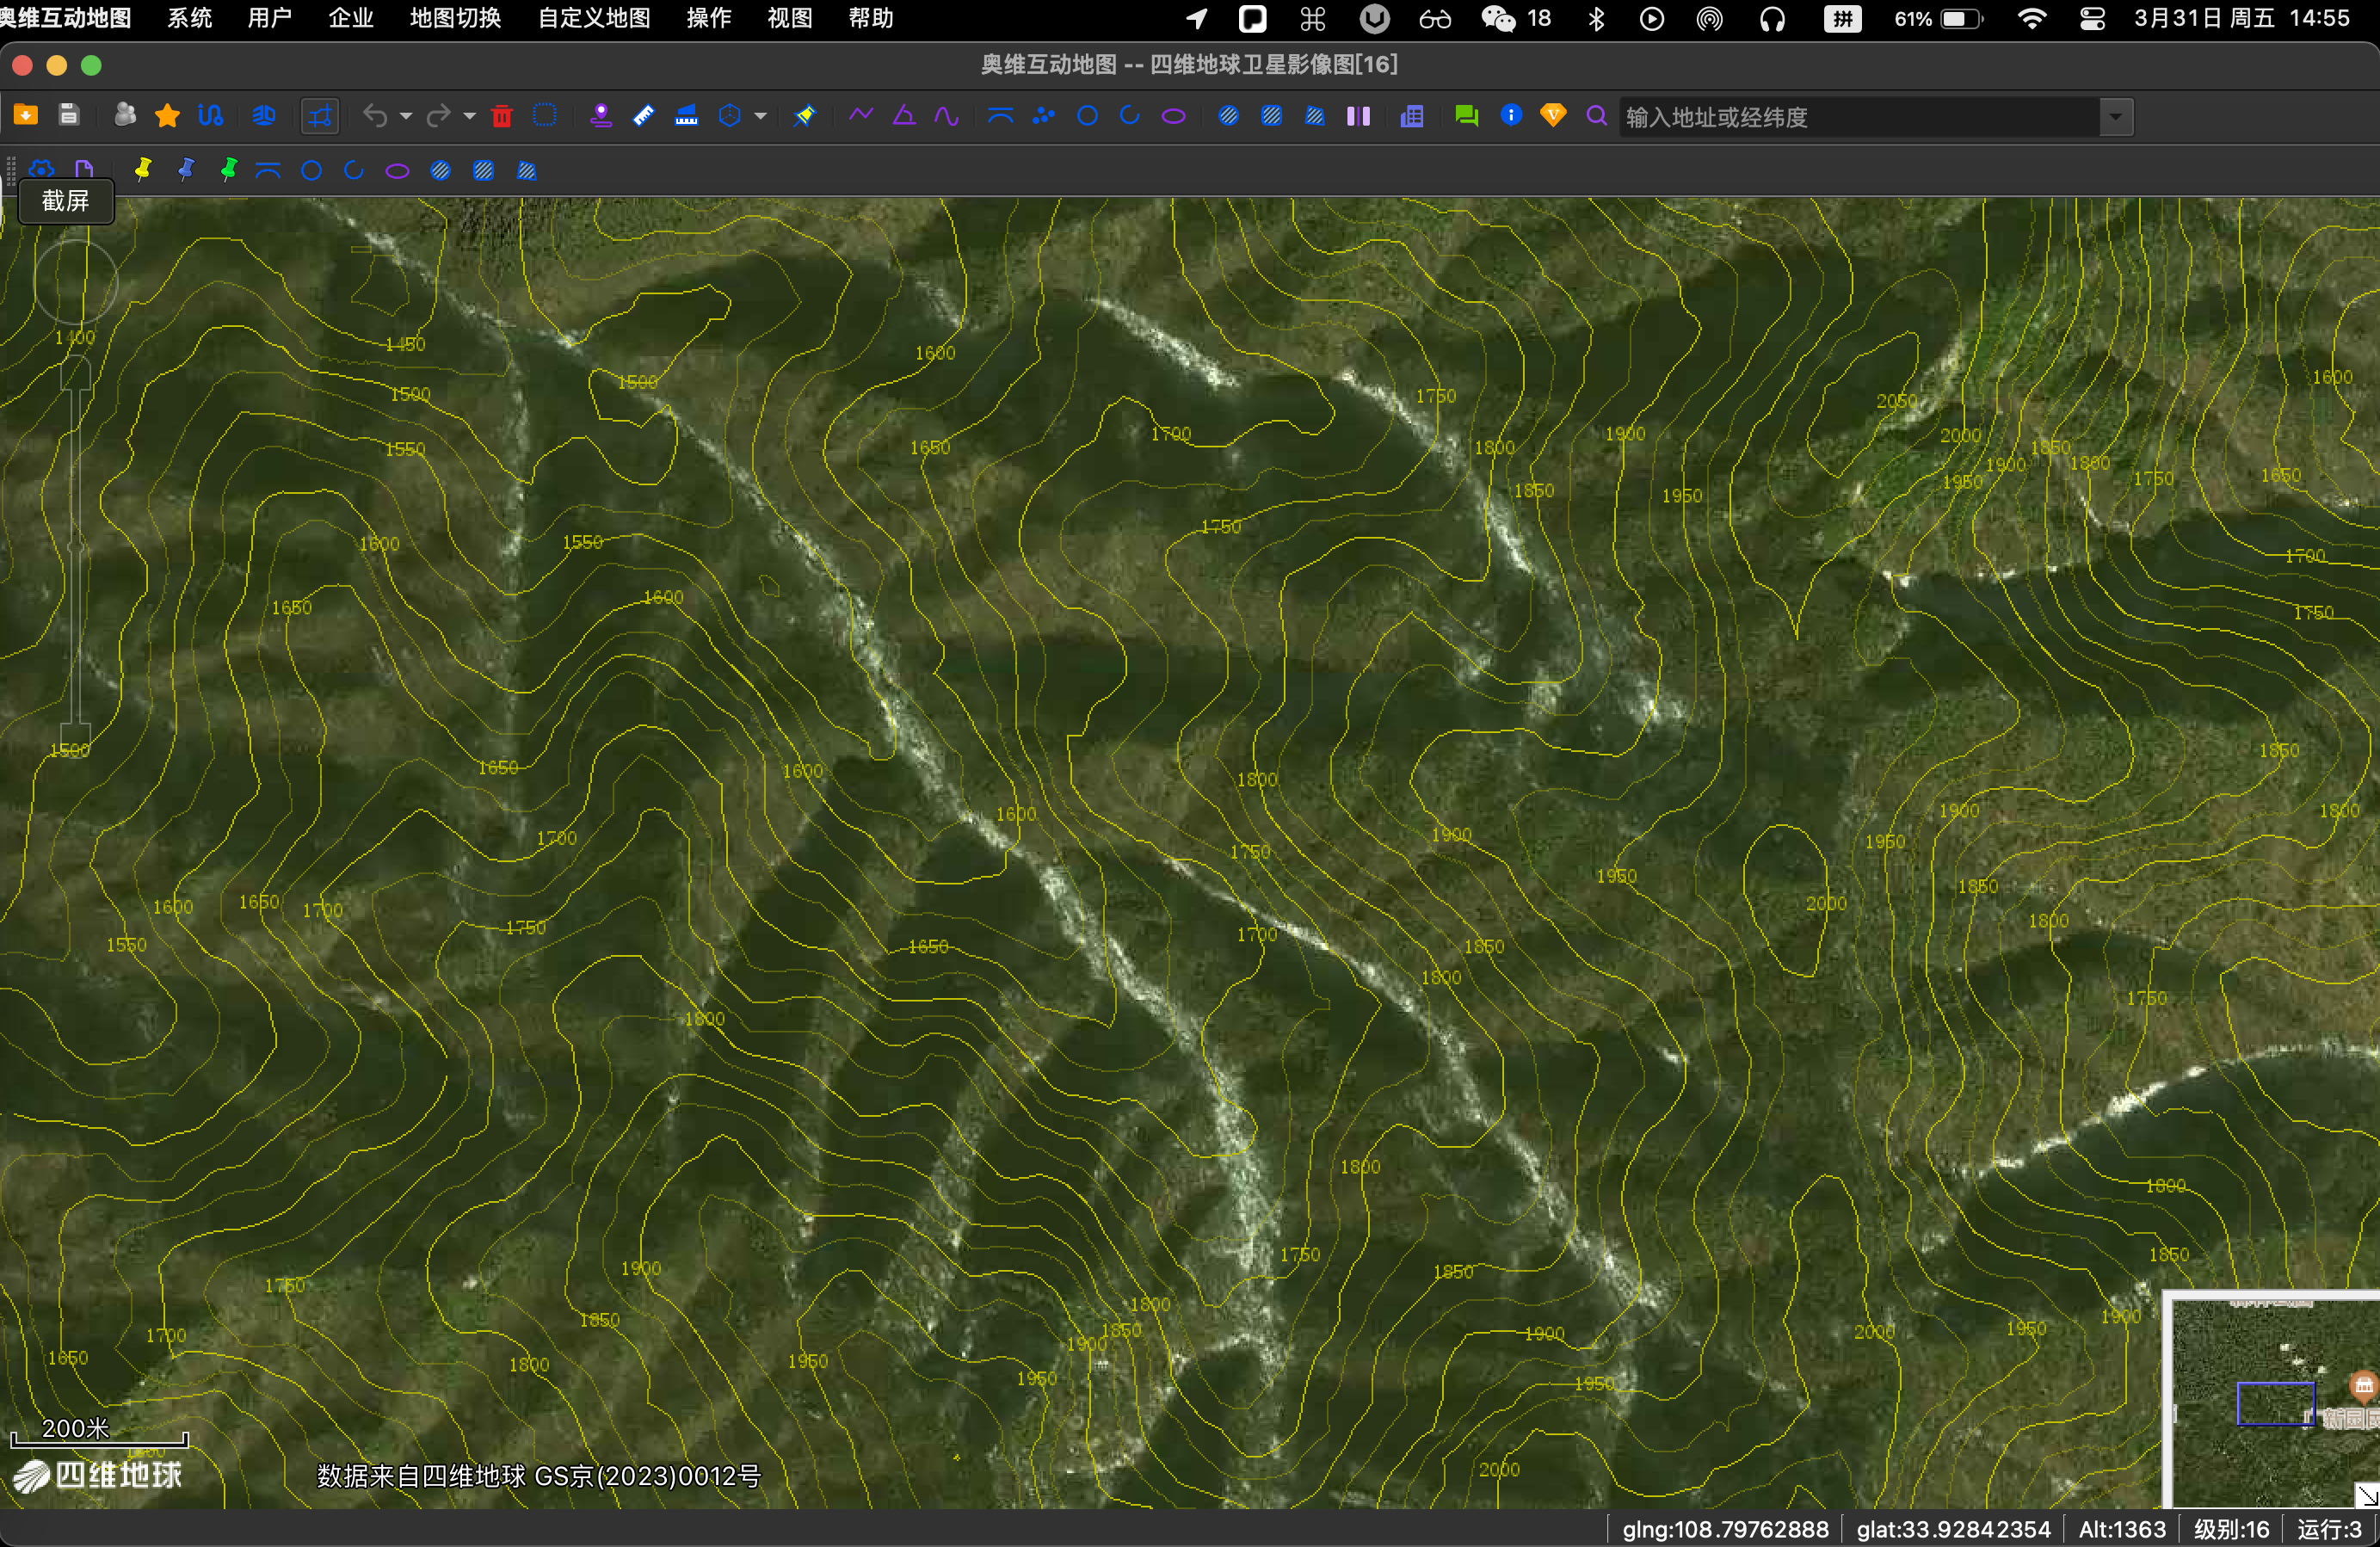Click the 截屏 tooltip button

[x=66, y=201]
